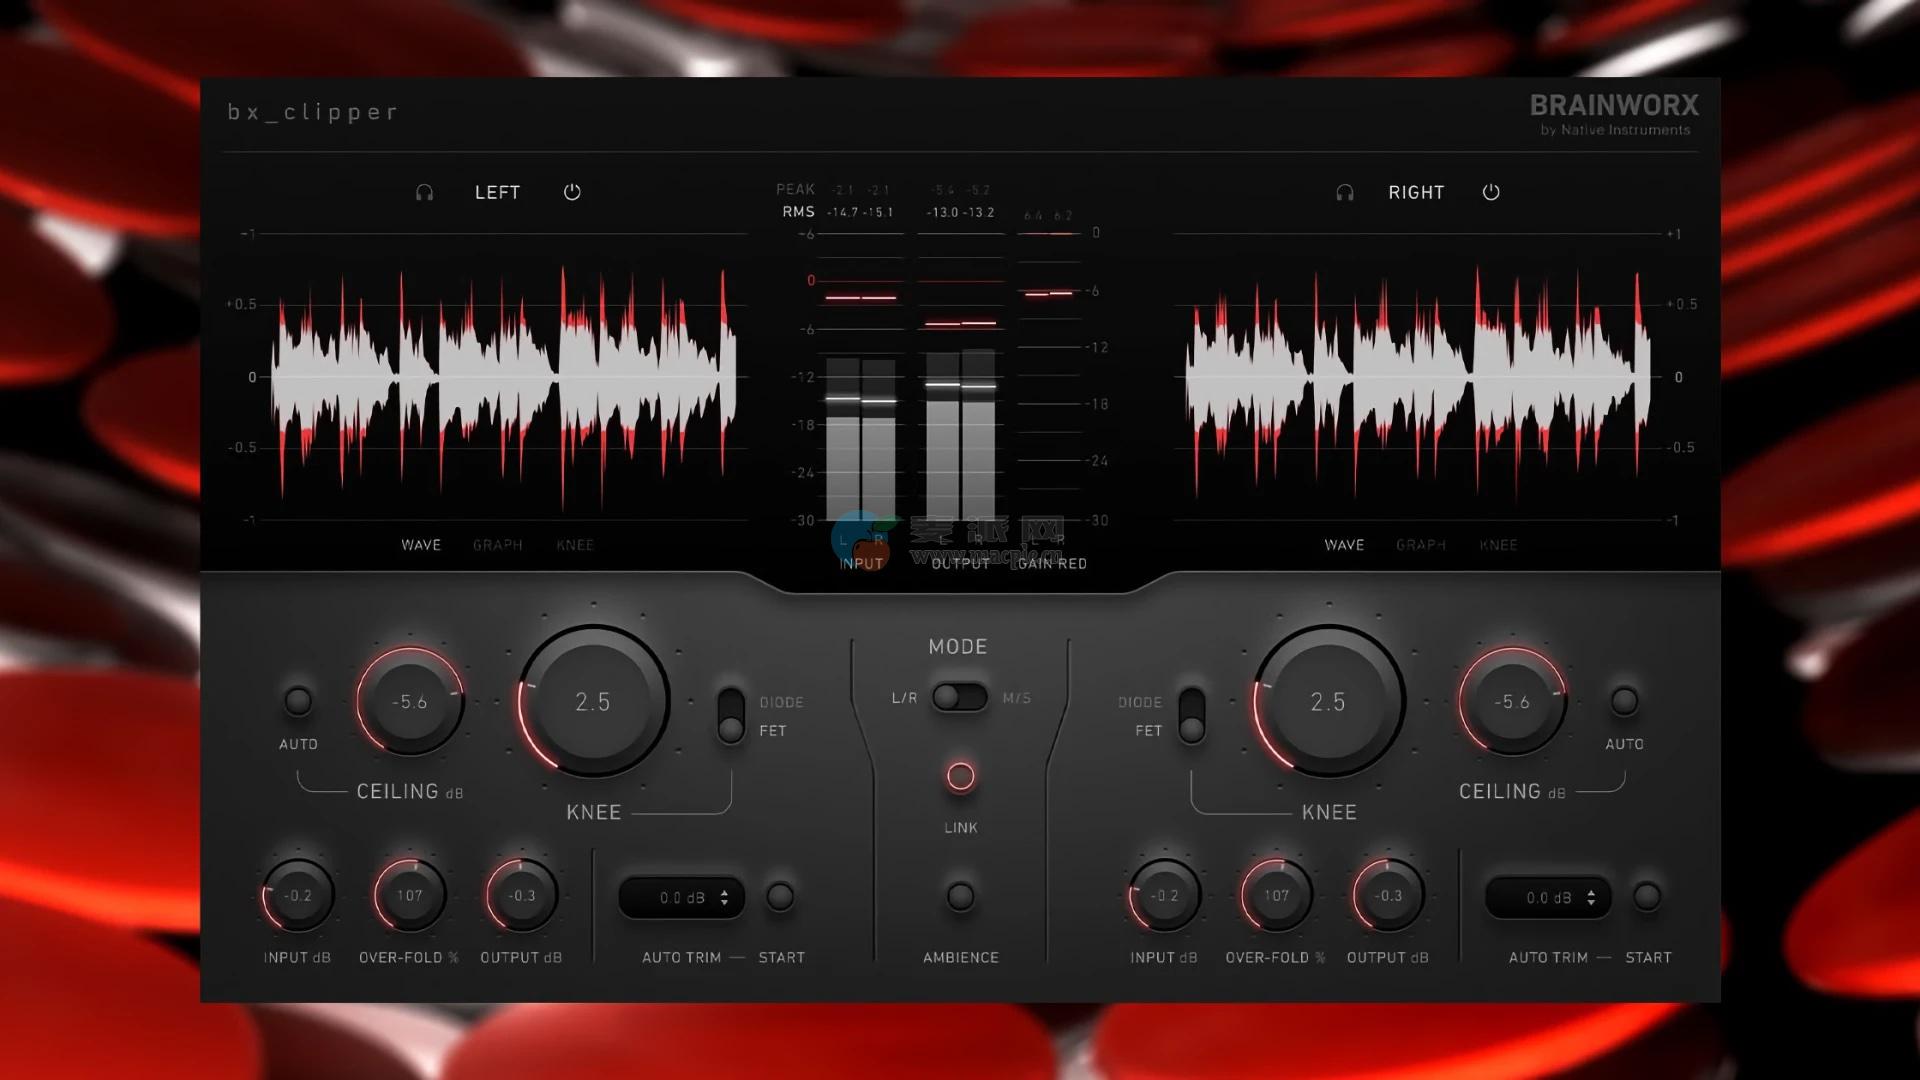1920x1080 pixels.
Task: Solo the RIGHT channel with headphones icon
Action: (1345, 192)
